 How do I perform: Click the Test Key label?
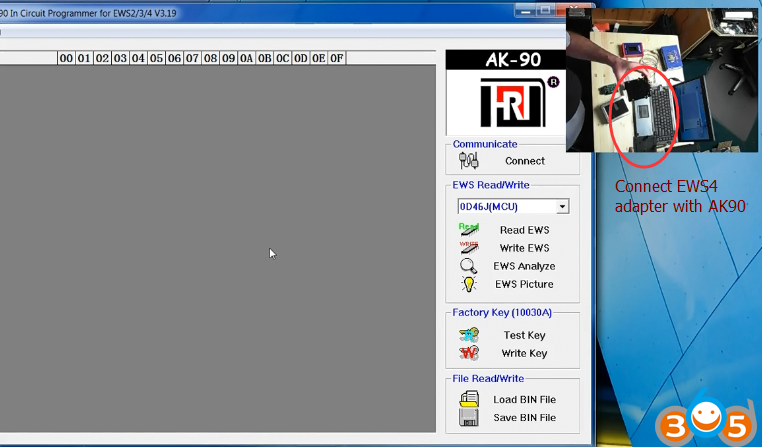[524, 335]
